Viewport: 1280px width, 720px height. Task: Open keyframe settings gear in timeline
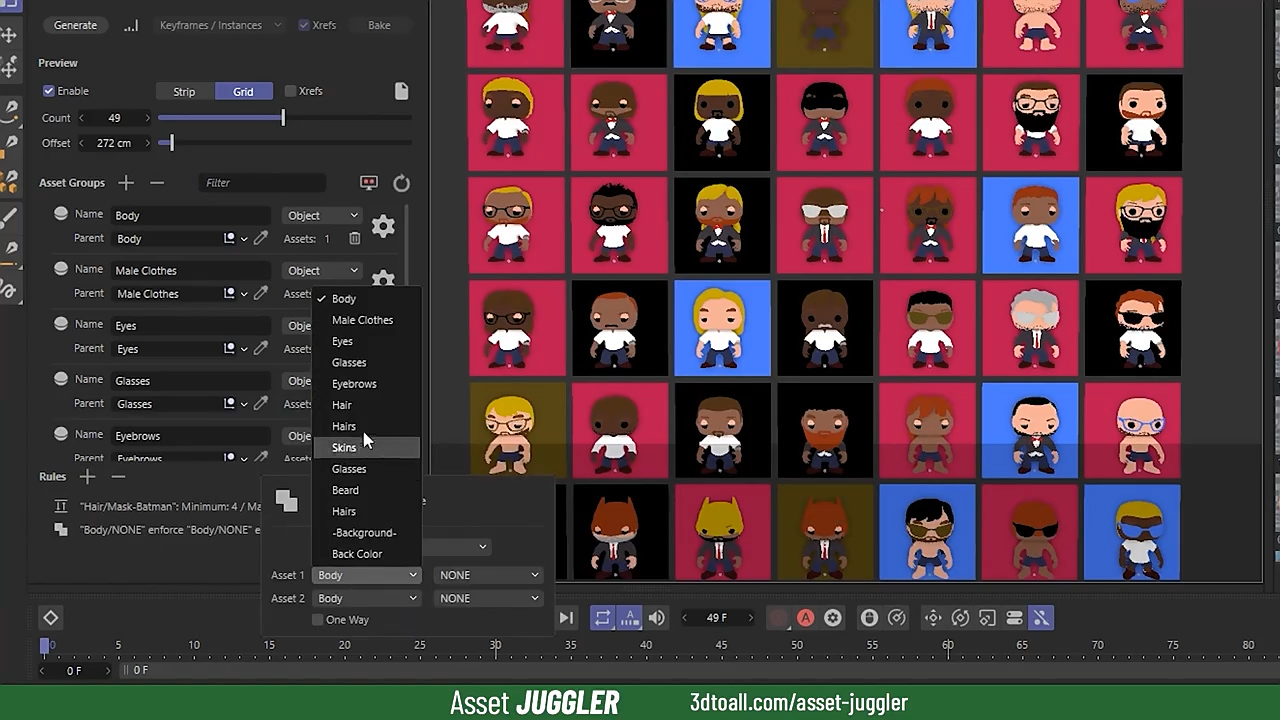click(x=832, y=618)
